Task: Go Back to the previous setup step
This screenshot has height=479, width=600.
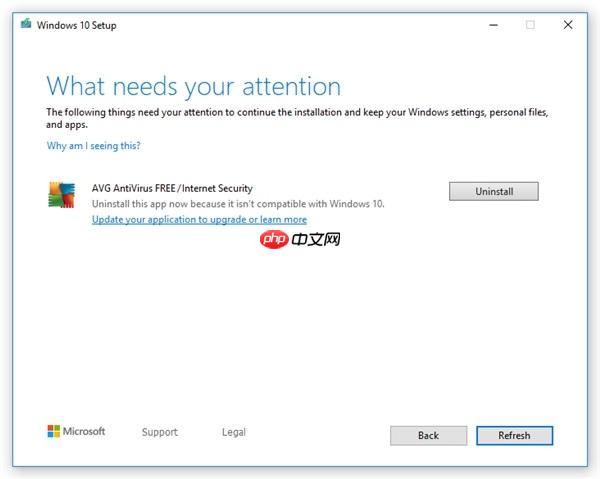Action: (429, 435)
